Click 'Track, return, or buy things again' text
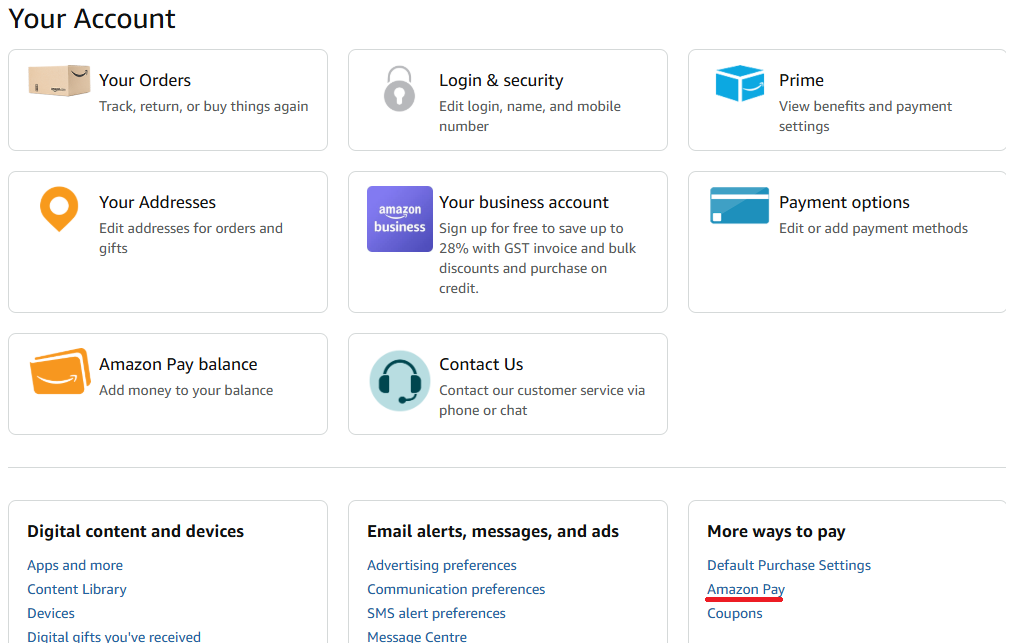 tap(203, 106)
